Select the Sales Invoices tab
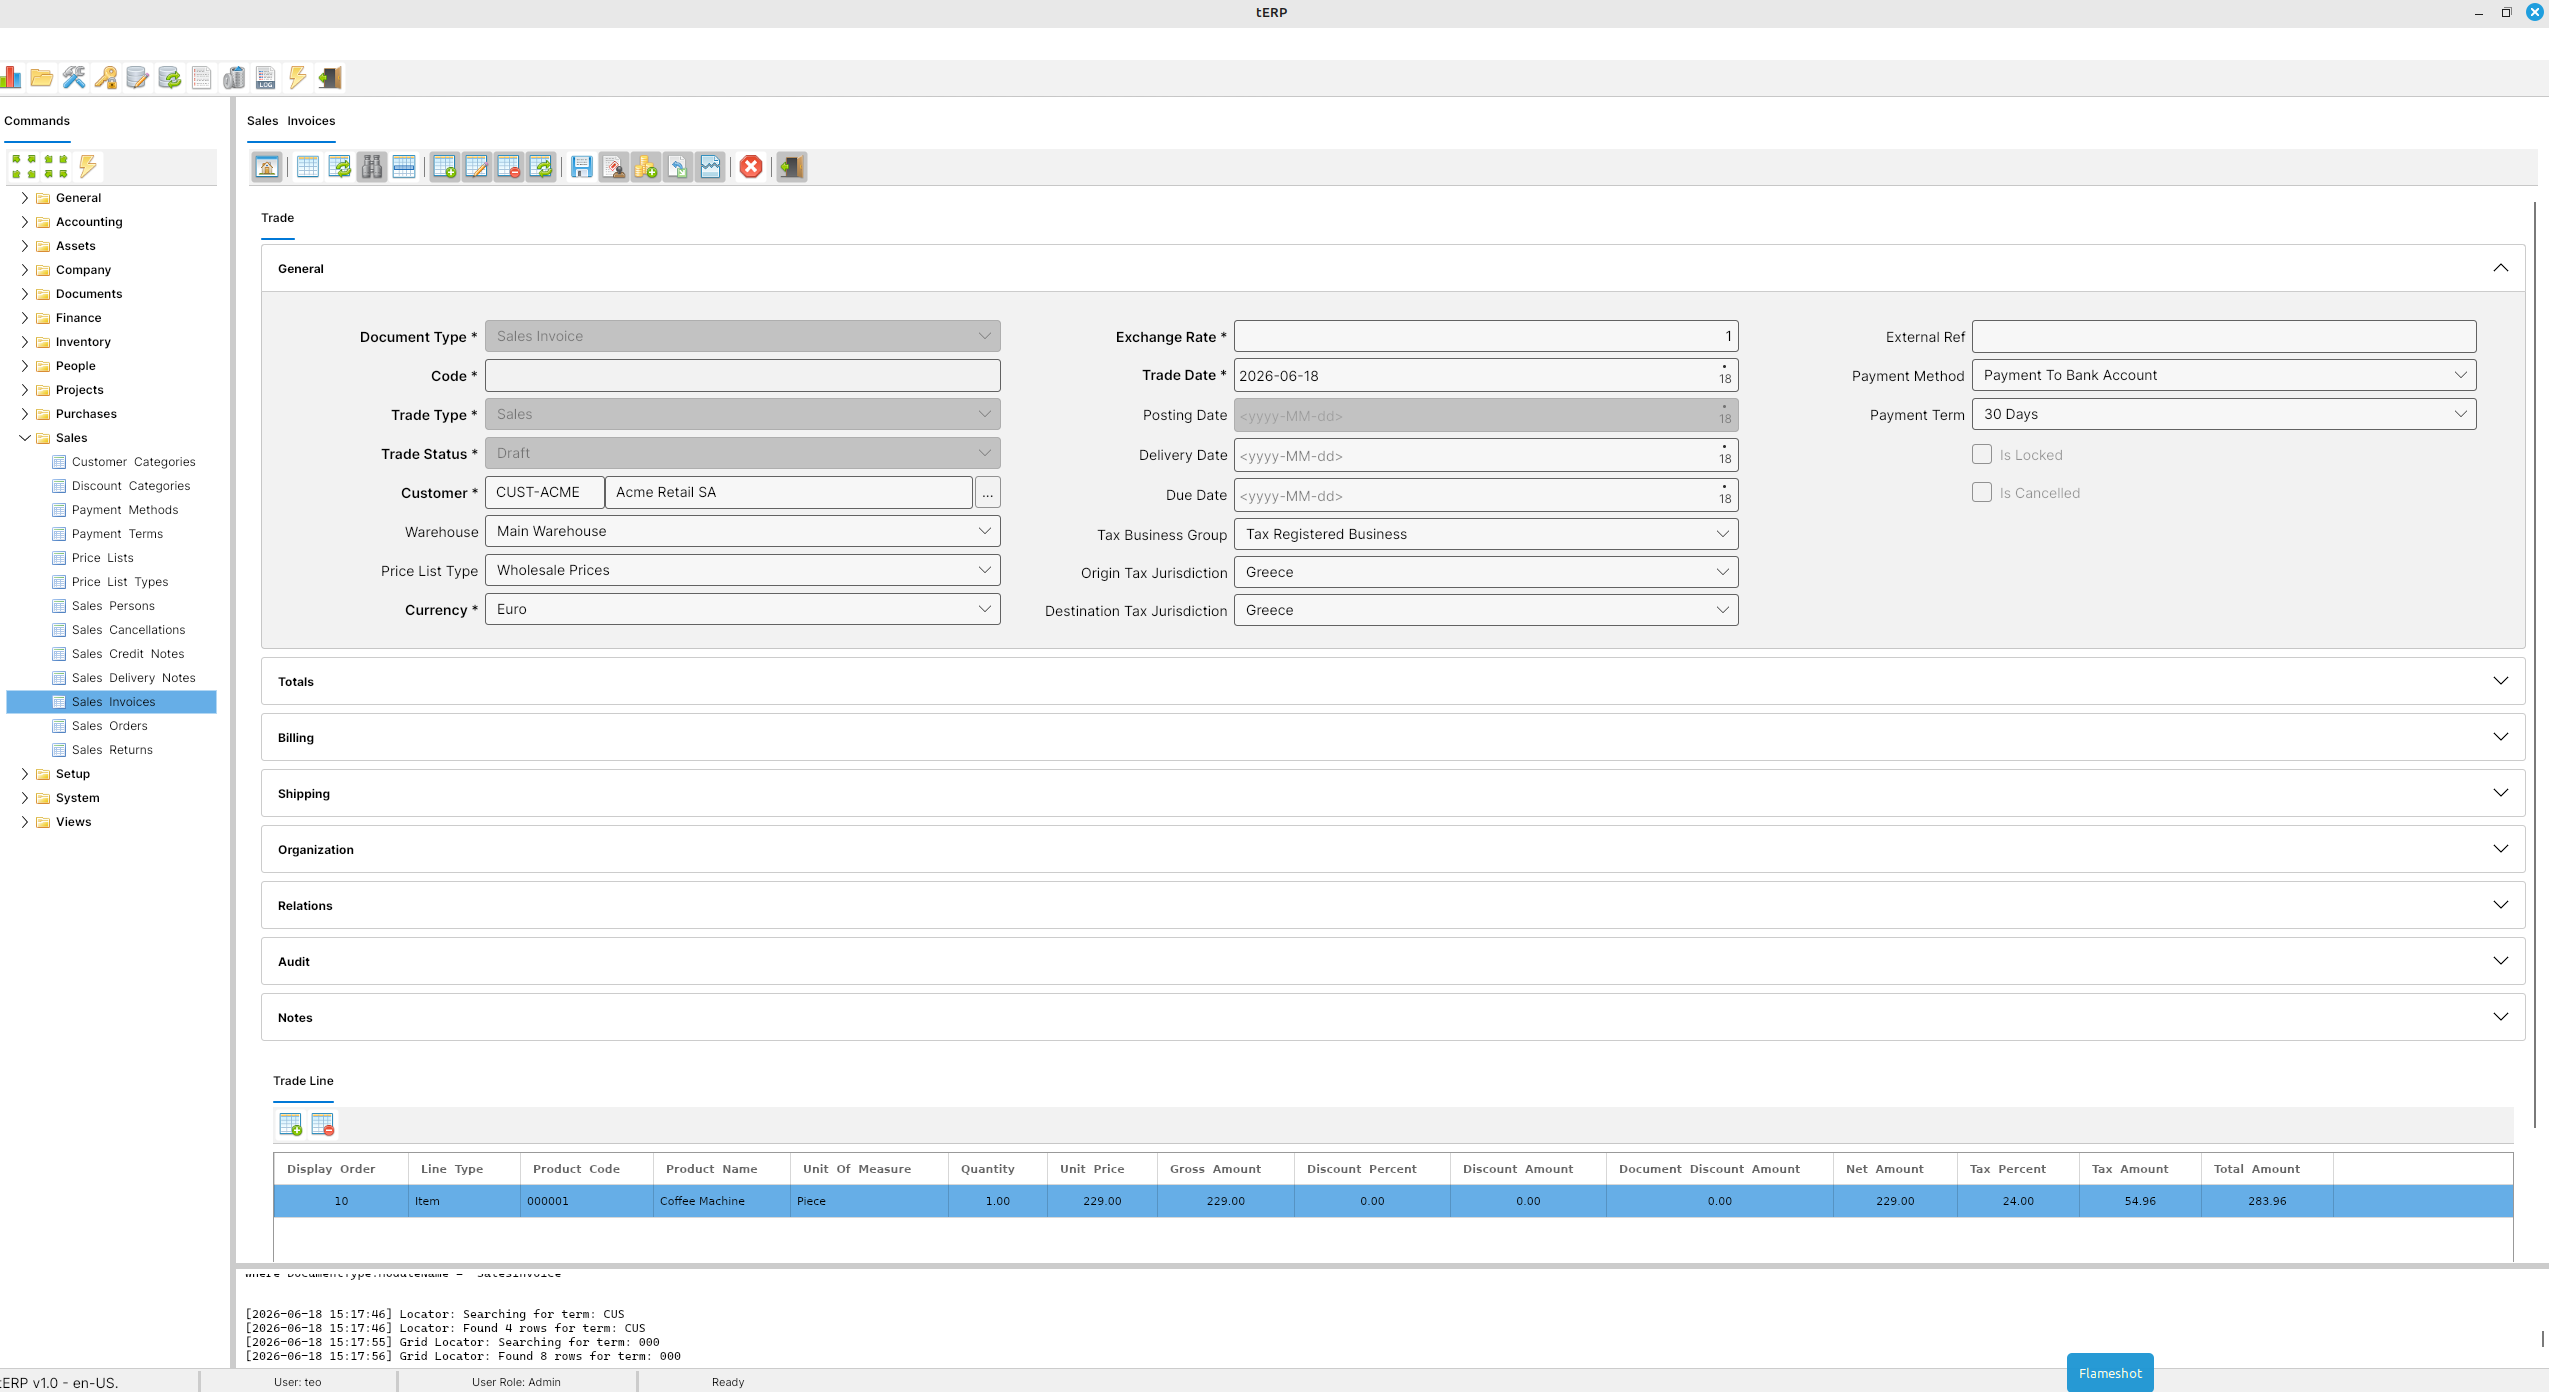Image resolution: width=2549 pixels, height=1392 pixels. (x=291, y=121)
